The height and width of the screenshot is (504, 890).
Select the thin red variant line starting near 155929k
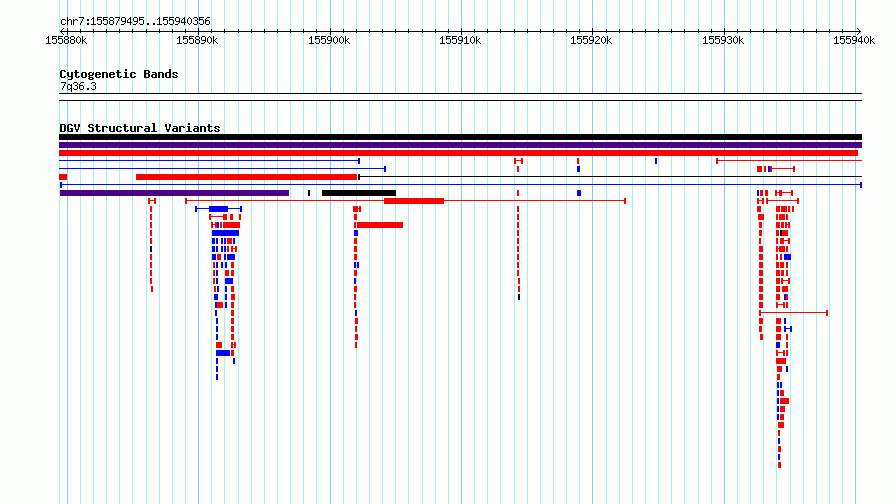coord(789,161)
